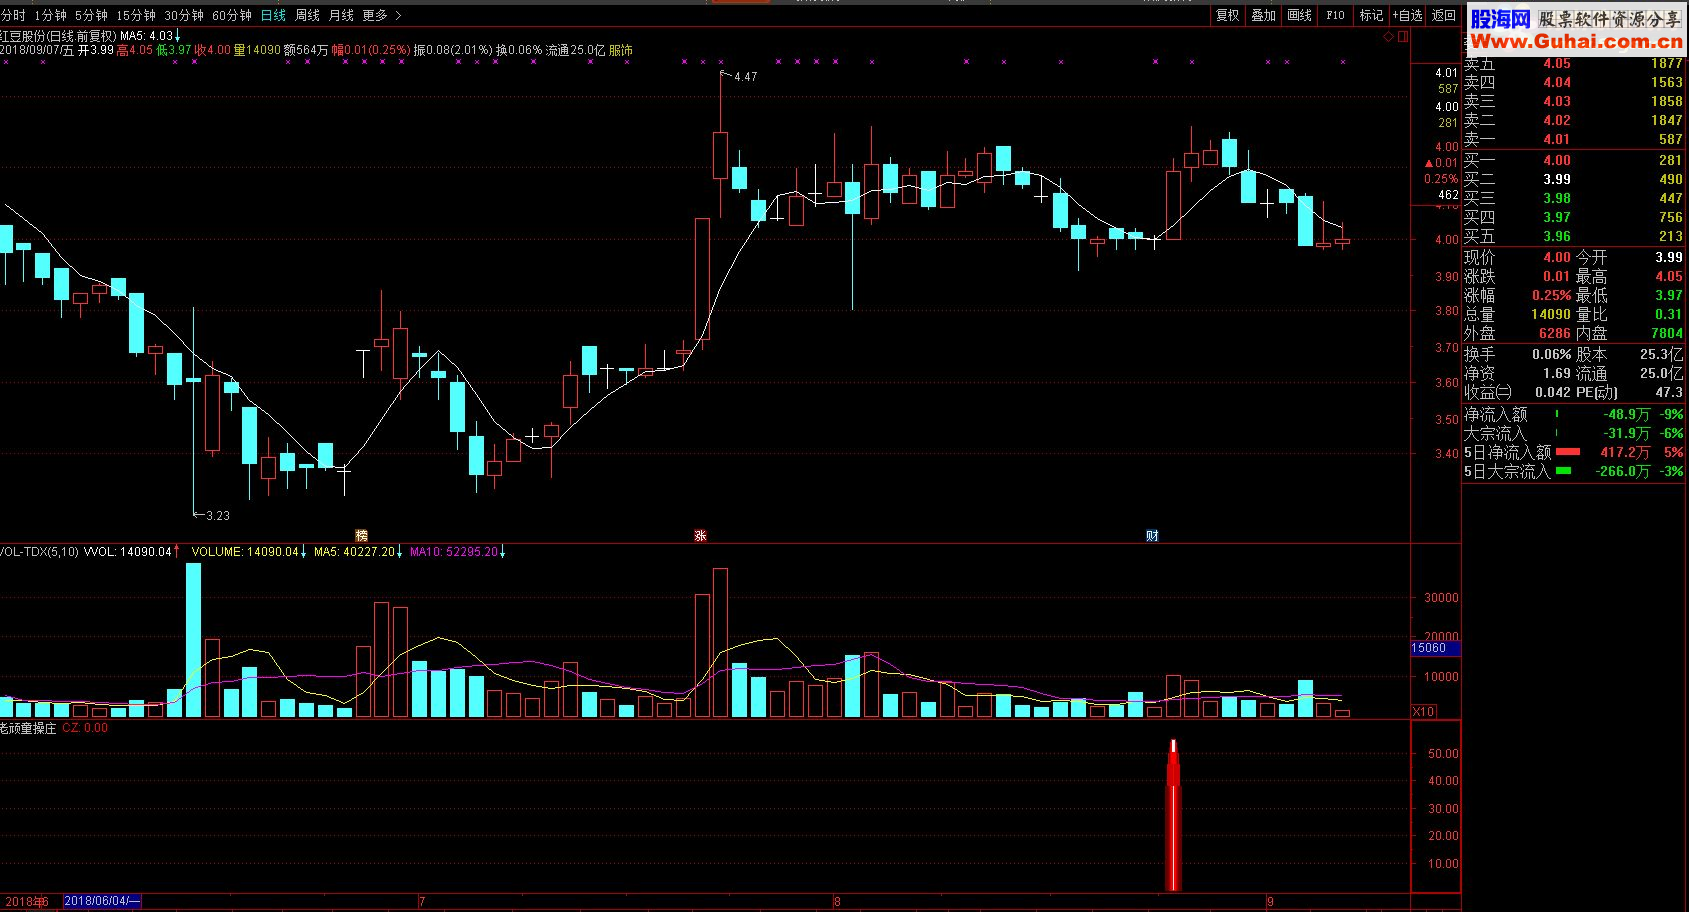
Task: Click the 15060 blue volume axis marker
Action: (1435, 648)
